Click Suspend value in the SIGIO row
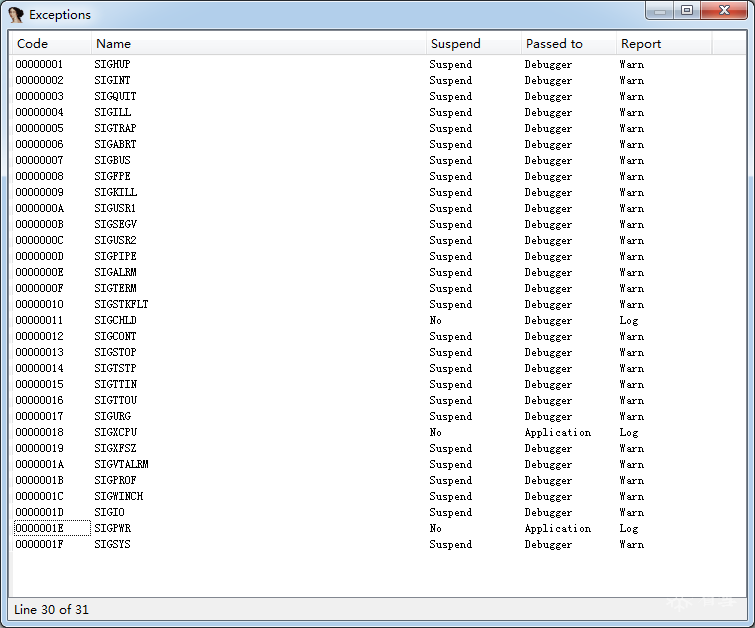Image resolution: width=755 pixels, height=628 pixels. 450,512
